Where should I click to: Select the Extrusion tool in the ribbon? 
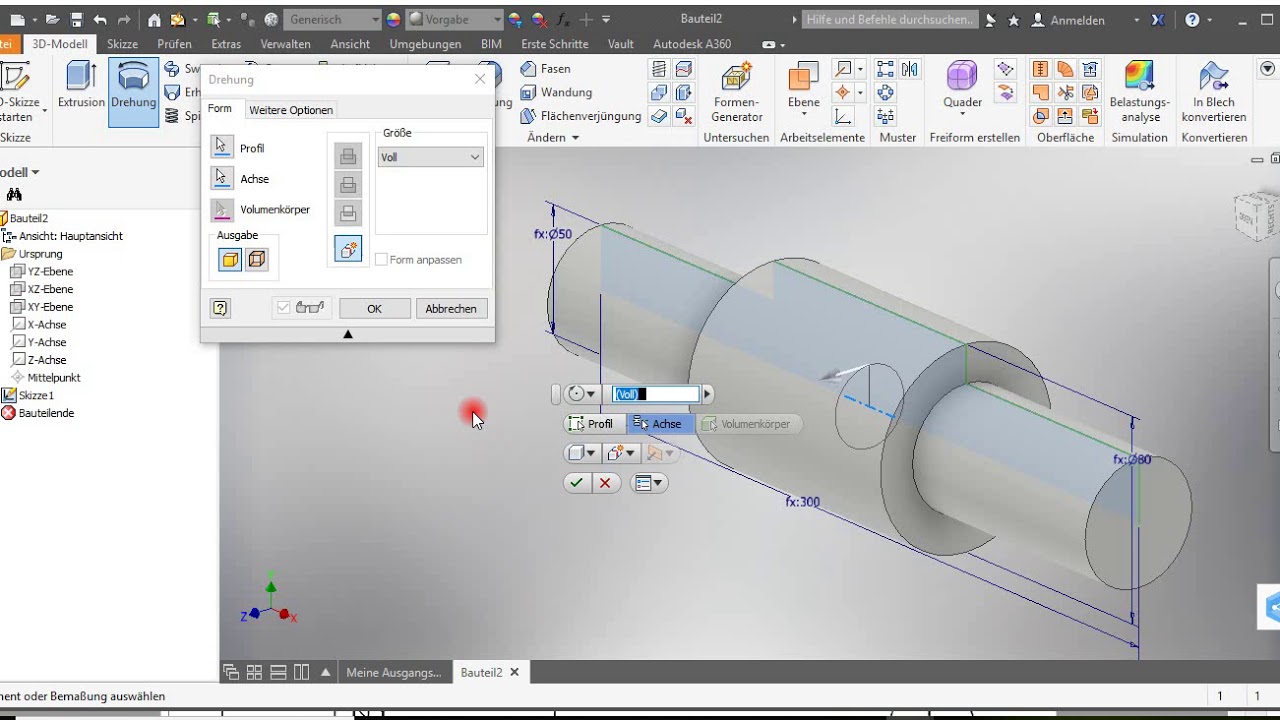(81, 86)
